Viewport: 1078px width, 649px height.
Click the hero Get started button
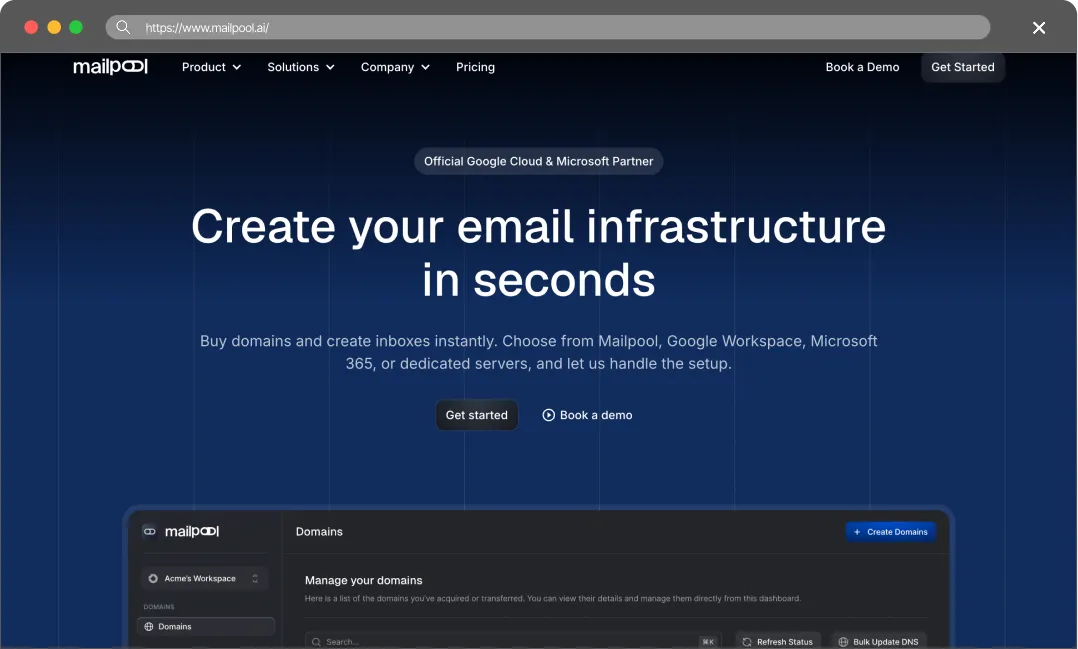(476, 415)
